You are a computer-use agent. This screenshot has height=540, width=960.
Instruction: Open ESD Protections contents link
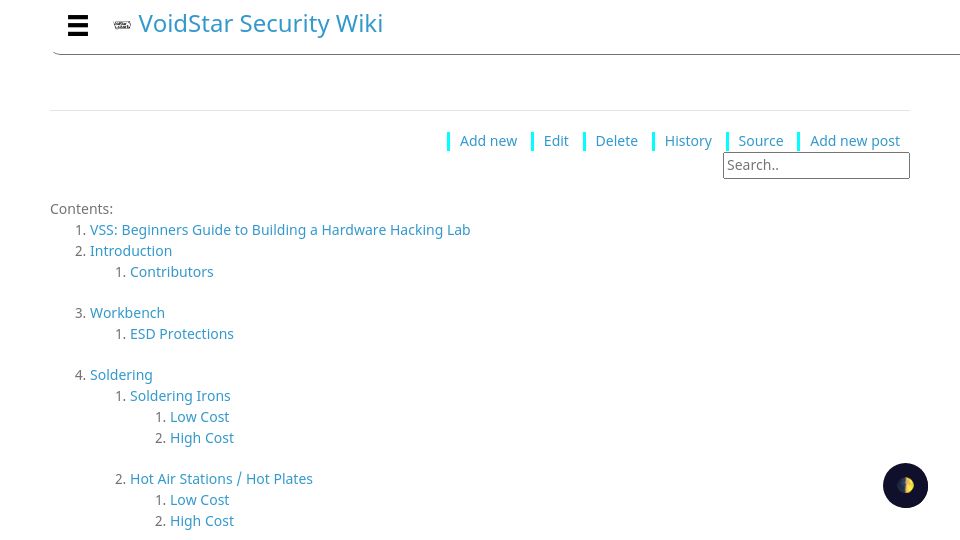click(182, 334)
